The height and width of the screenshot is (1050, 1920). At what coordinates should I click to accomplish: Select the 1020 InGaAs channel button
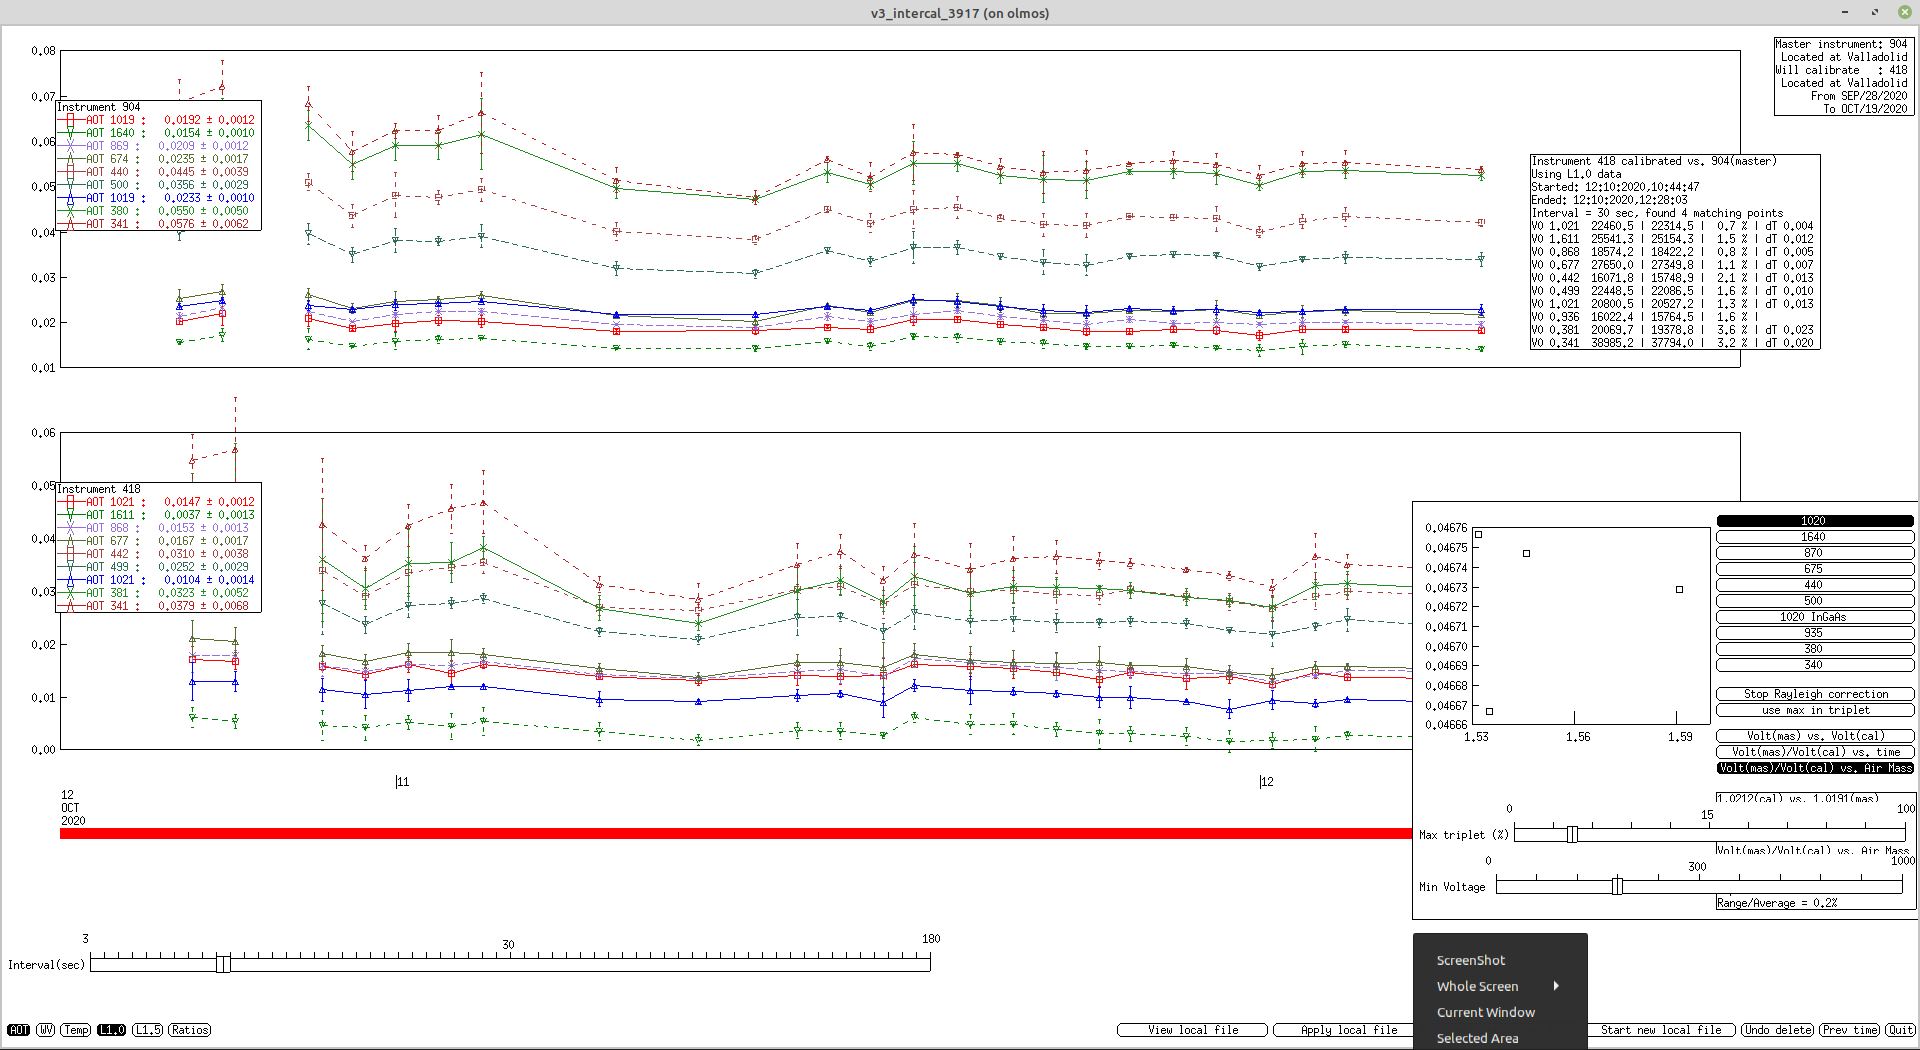[1814, 617]
